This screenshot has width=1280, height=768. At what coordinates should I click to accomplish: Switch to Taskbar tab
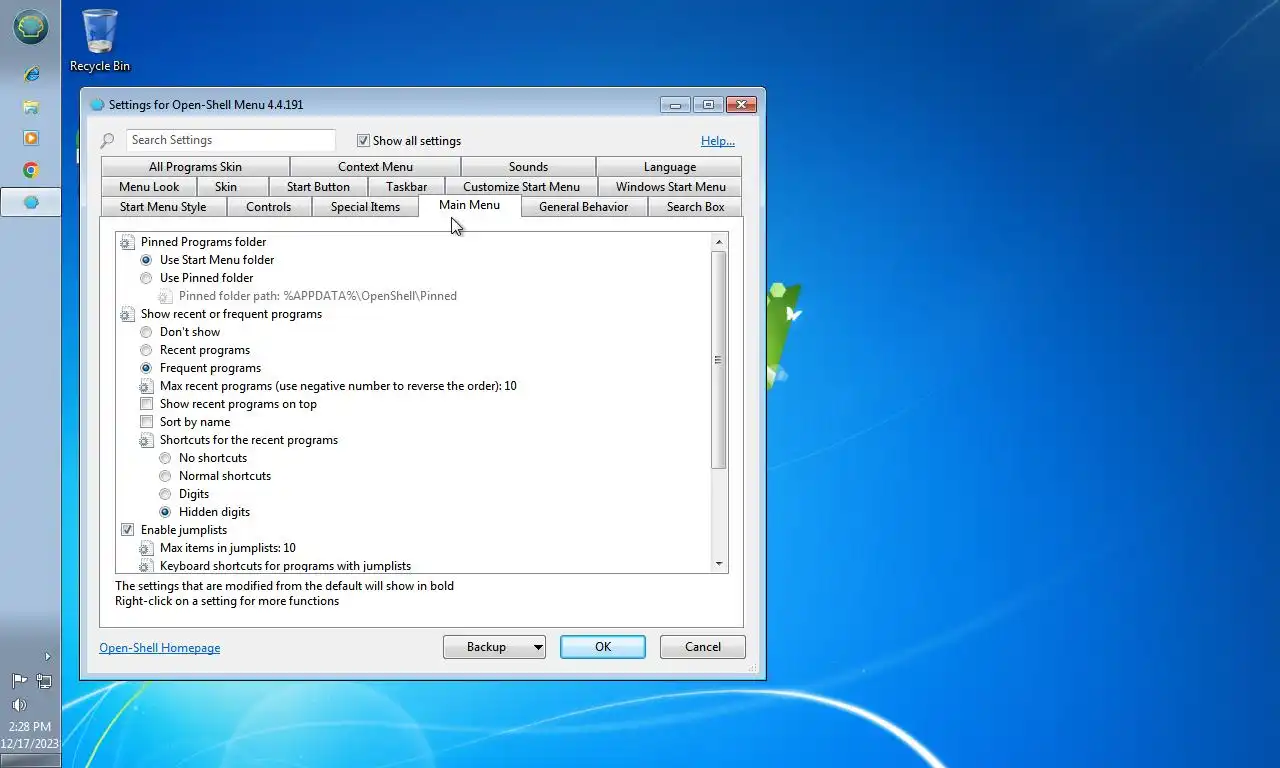click(x=406, y=187)
